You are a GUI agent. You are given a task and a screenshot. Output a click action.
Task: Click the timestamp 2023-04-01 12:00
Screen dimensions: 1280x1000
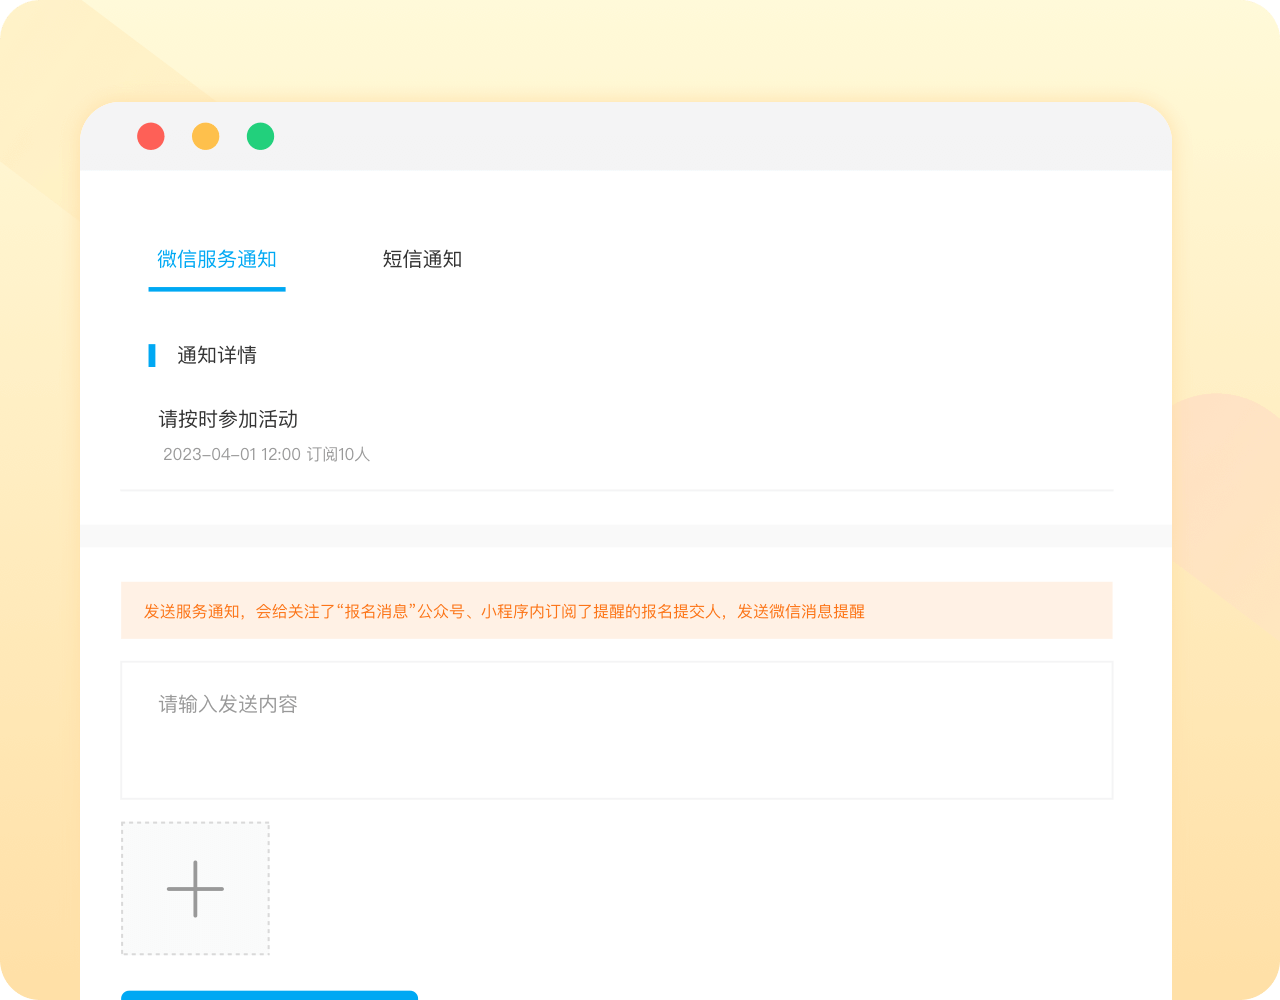tap(231, 454)
